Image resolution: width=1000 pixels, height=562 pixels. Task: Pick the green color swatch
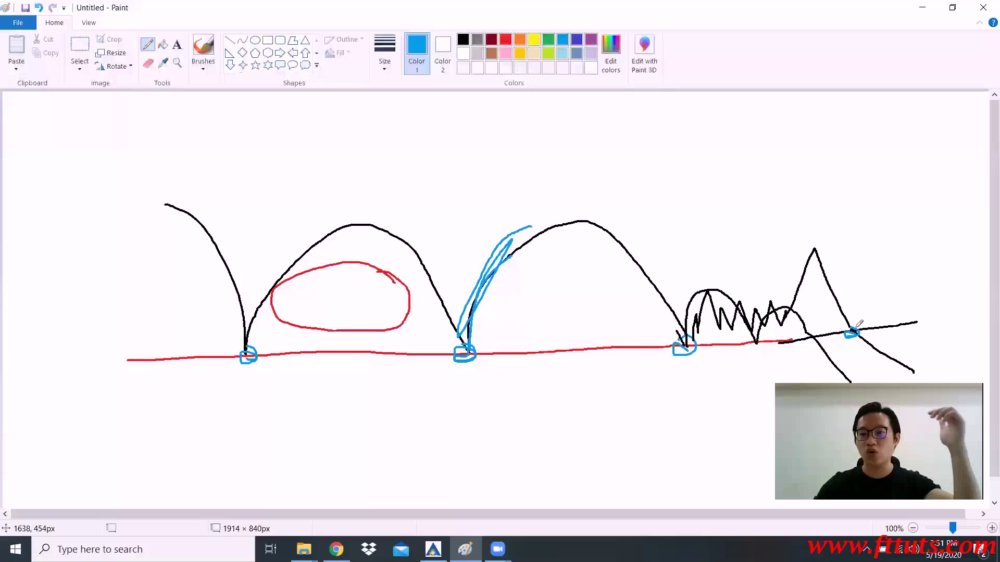point(548,40)
